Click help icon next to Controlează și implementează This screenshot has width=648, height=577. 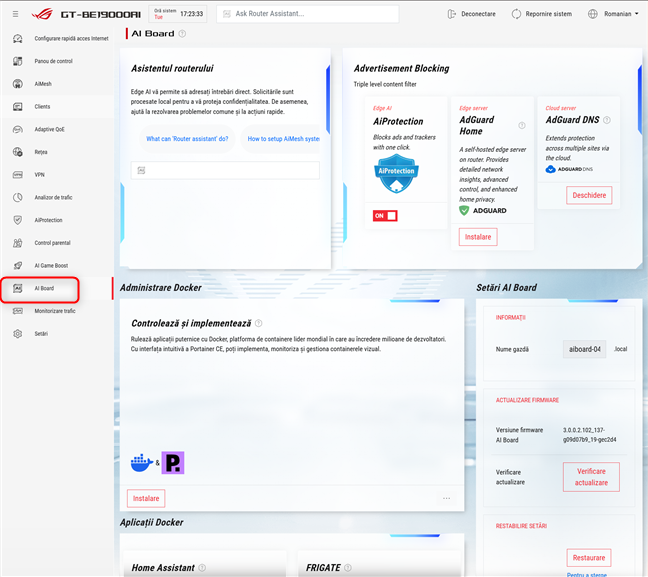click(x=259, y=323)
